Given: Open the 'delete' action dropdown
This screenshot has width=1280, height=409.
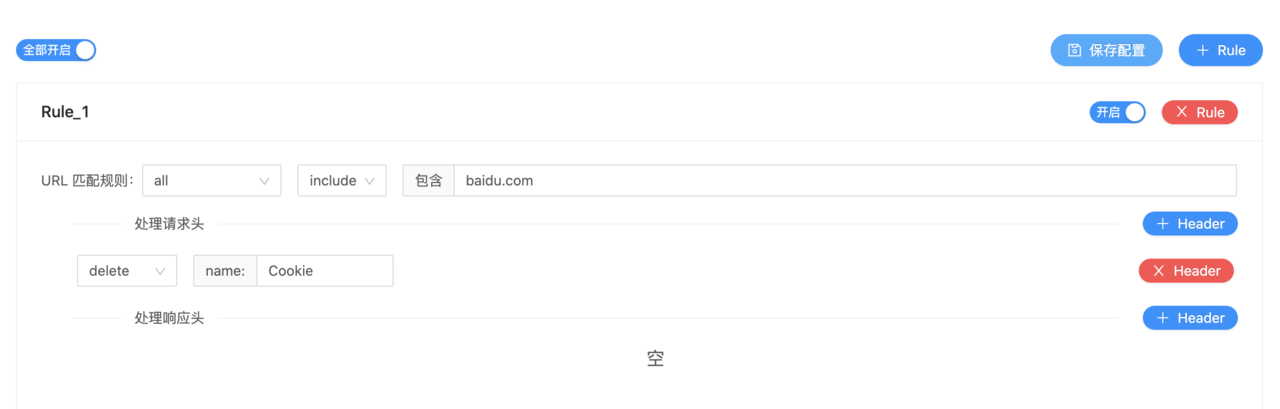Looking at the screenshot, I should (127, 271).
